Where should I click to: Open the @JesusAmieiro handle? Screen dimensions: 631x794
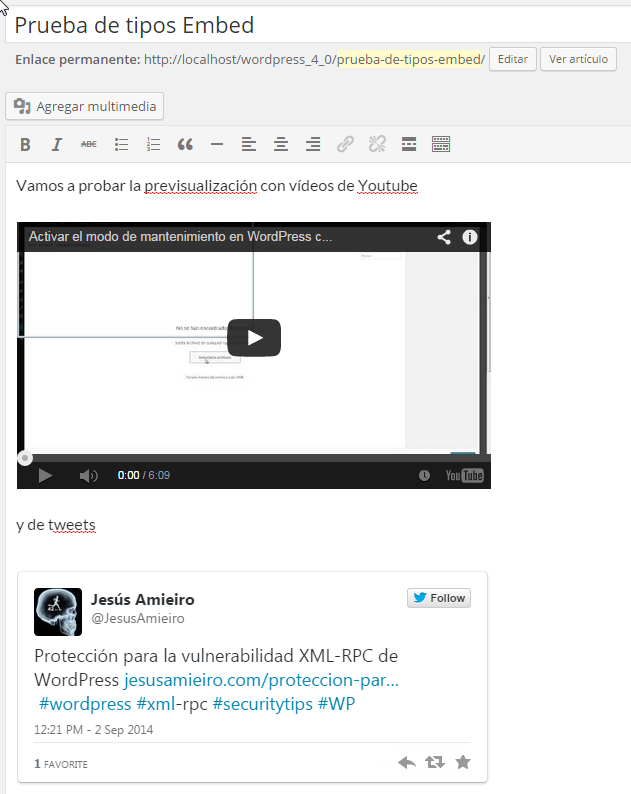click(138, 619)
